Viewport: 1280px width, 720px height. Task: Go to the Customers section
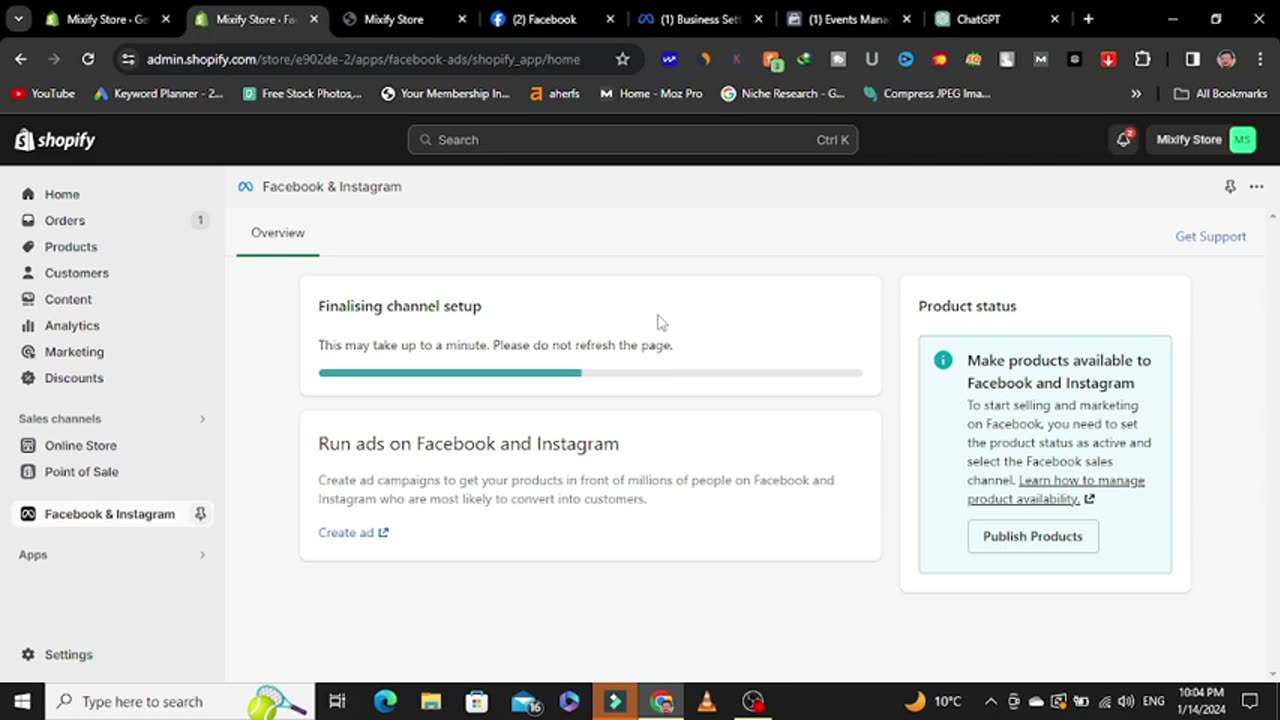pyautogui.click(x=76, y=273)
